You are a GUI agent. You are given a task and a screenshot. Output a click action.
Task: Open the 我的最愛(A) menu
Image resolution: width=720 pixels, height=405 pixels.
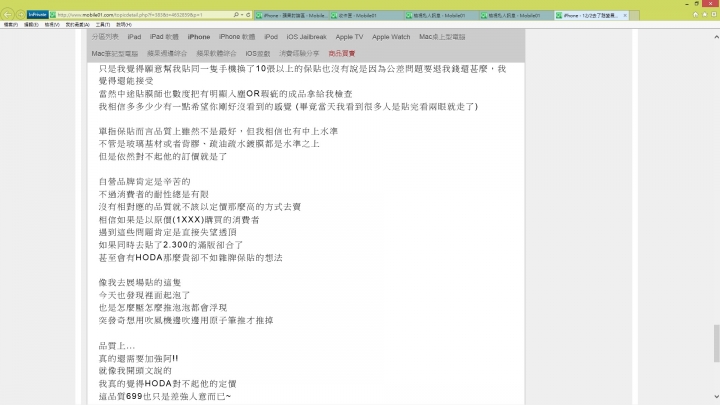(77, 24)
